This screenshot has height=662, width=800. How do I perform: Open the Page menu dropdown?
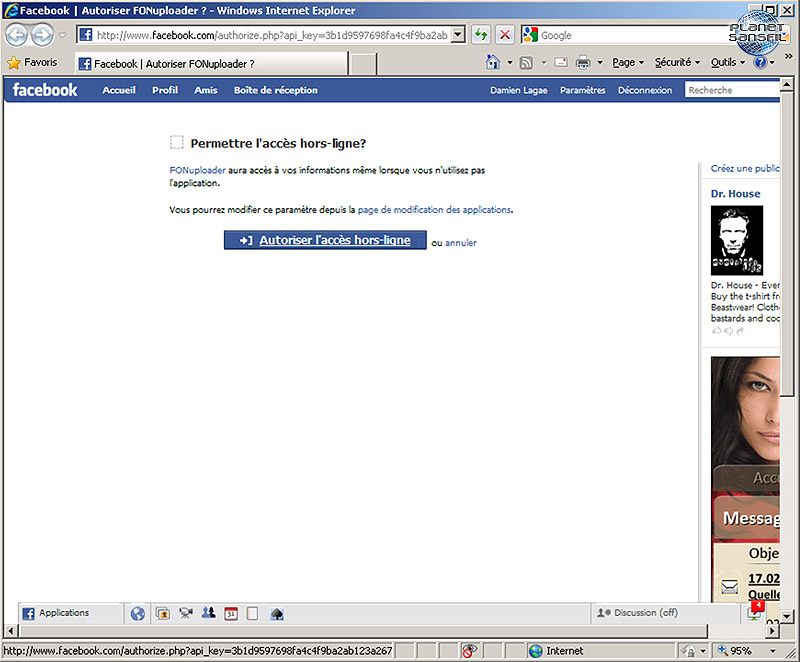pos(628,62)
